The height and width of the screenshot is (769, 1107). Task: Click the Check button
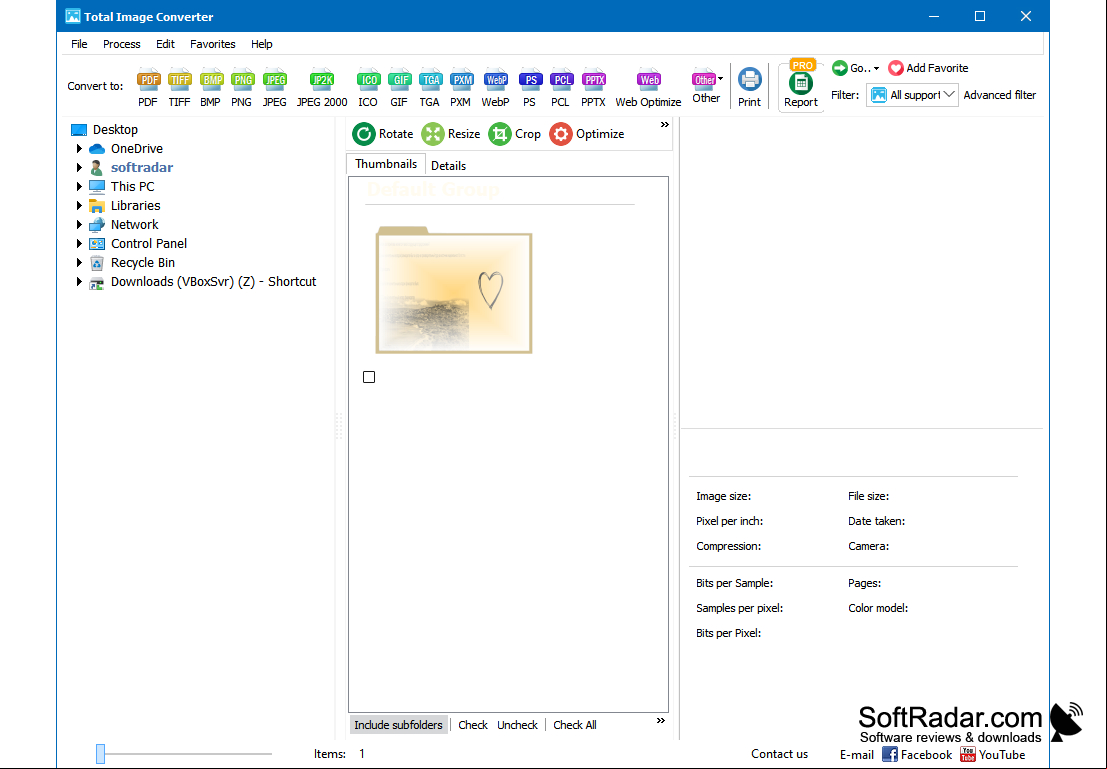click(472, 725)
